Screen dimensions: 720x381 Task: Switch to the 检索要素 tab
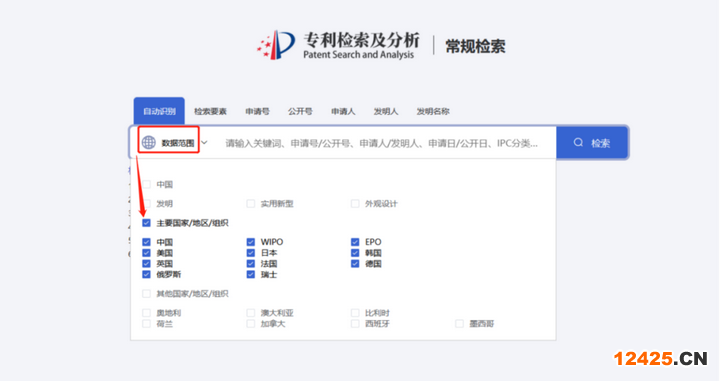tap(210, 111)
